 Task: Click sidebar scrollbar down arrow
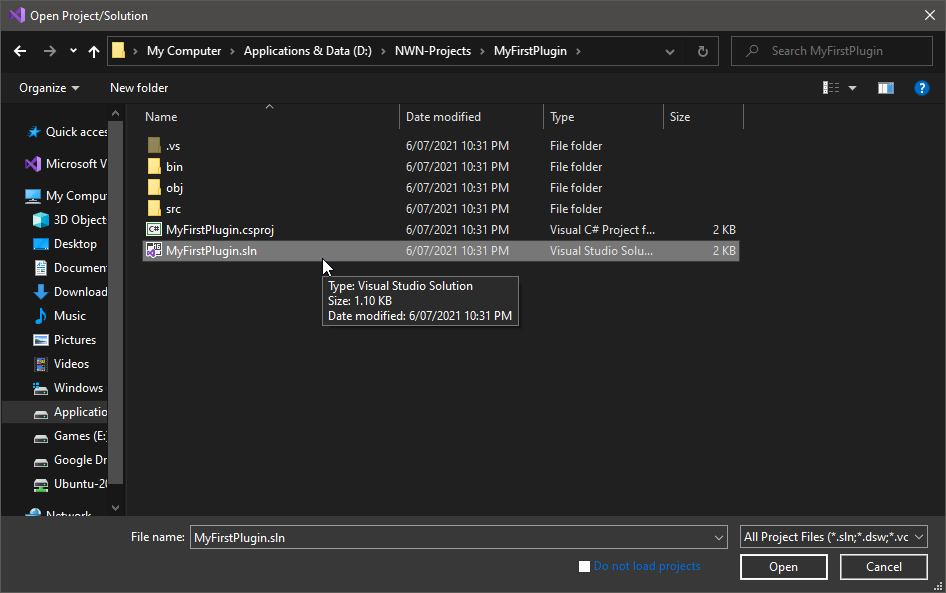(116, 508)
